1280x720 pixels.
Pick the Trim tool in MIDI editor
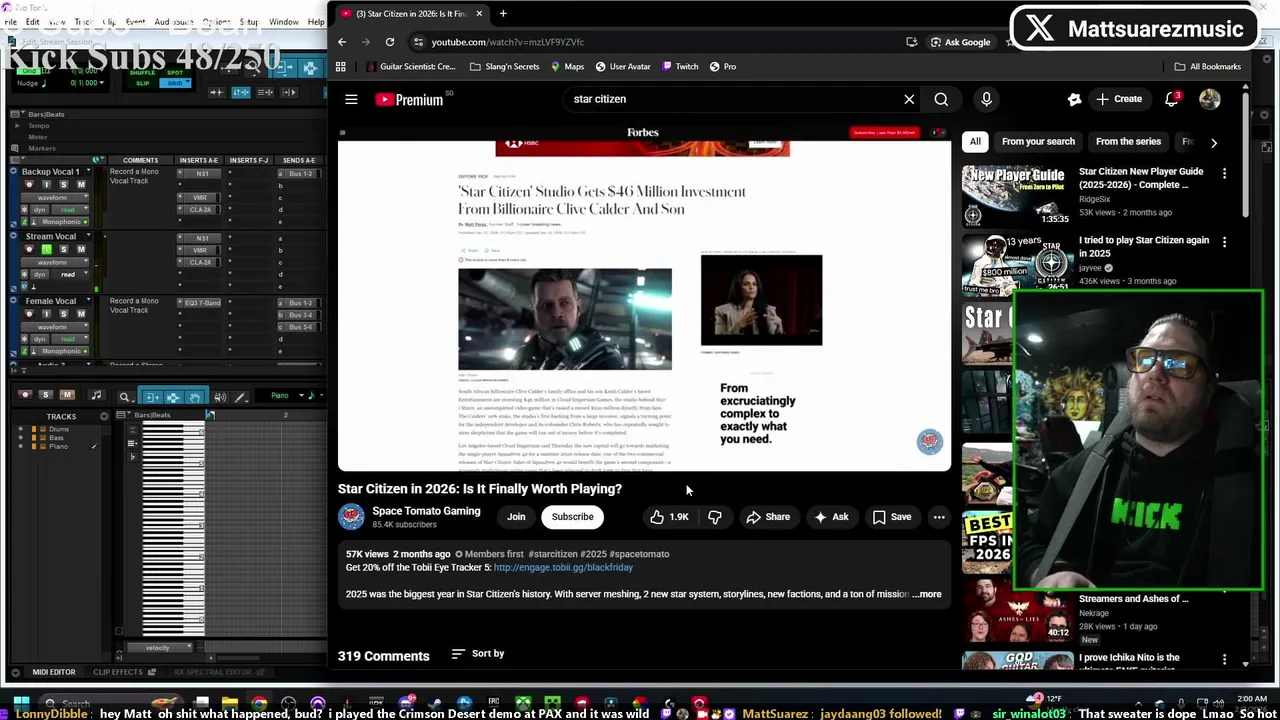[x=151, y=397]
